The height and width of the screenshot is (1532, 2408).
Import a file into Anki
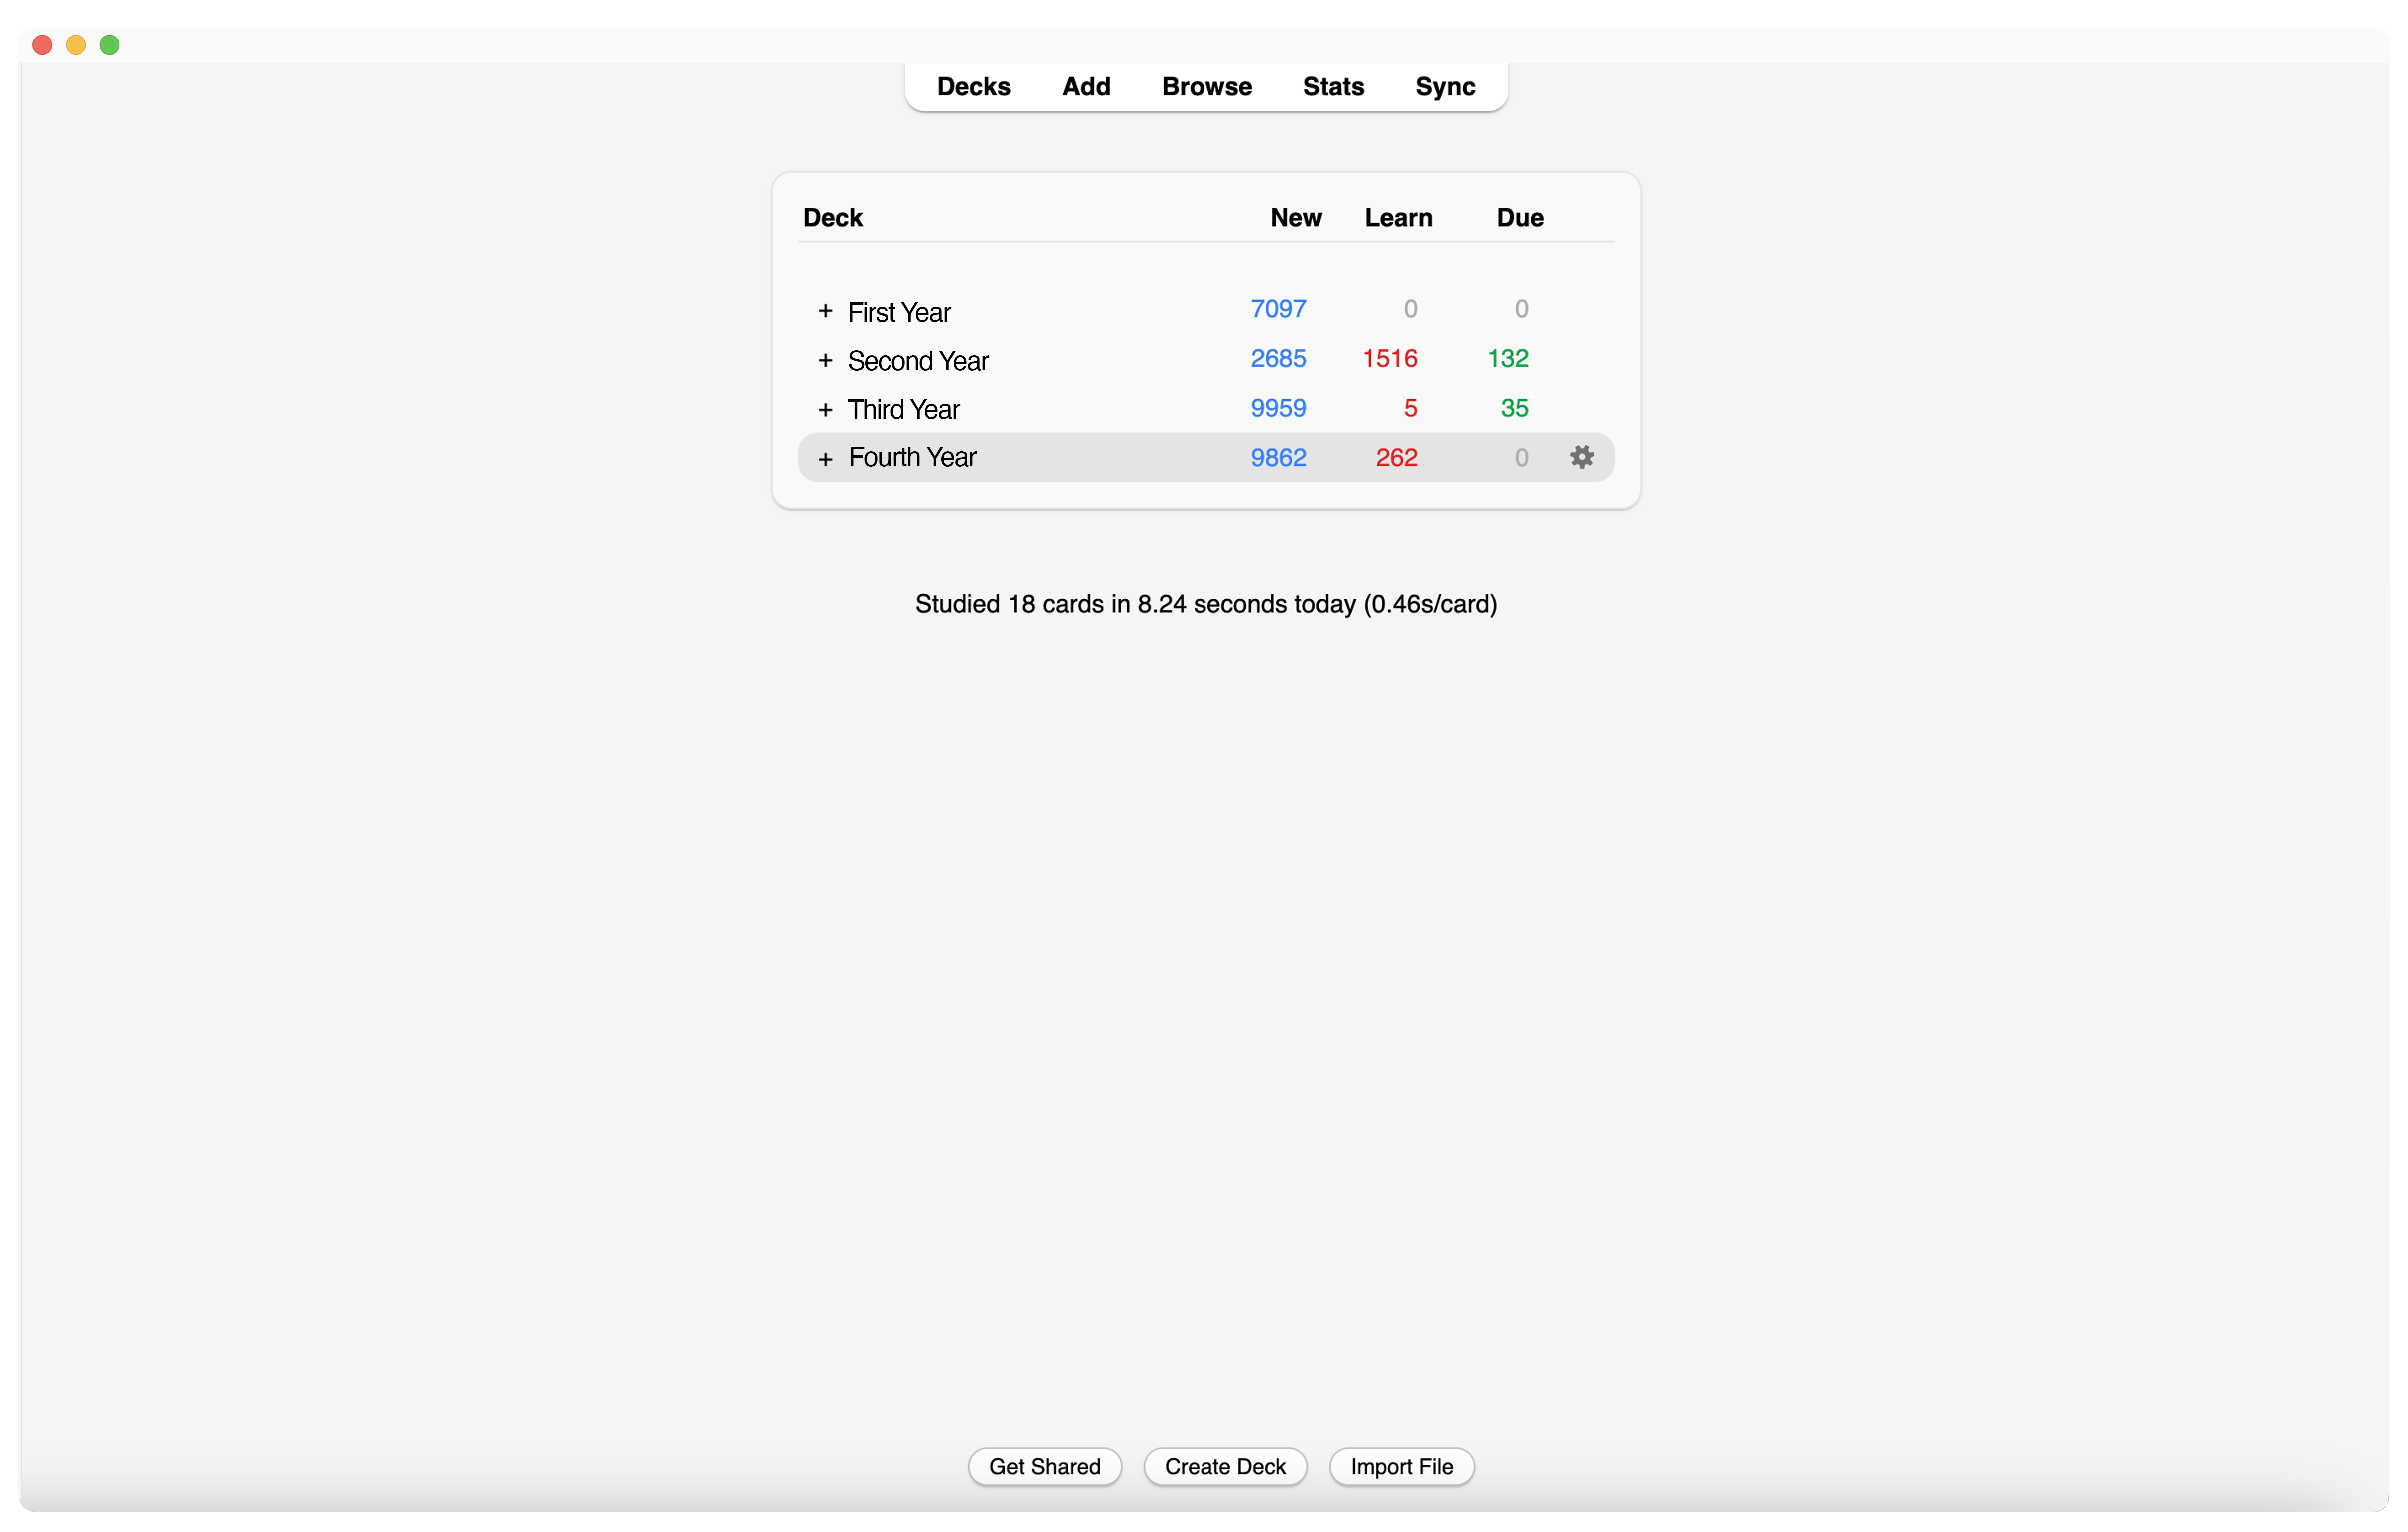tap(1401, 1466)
